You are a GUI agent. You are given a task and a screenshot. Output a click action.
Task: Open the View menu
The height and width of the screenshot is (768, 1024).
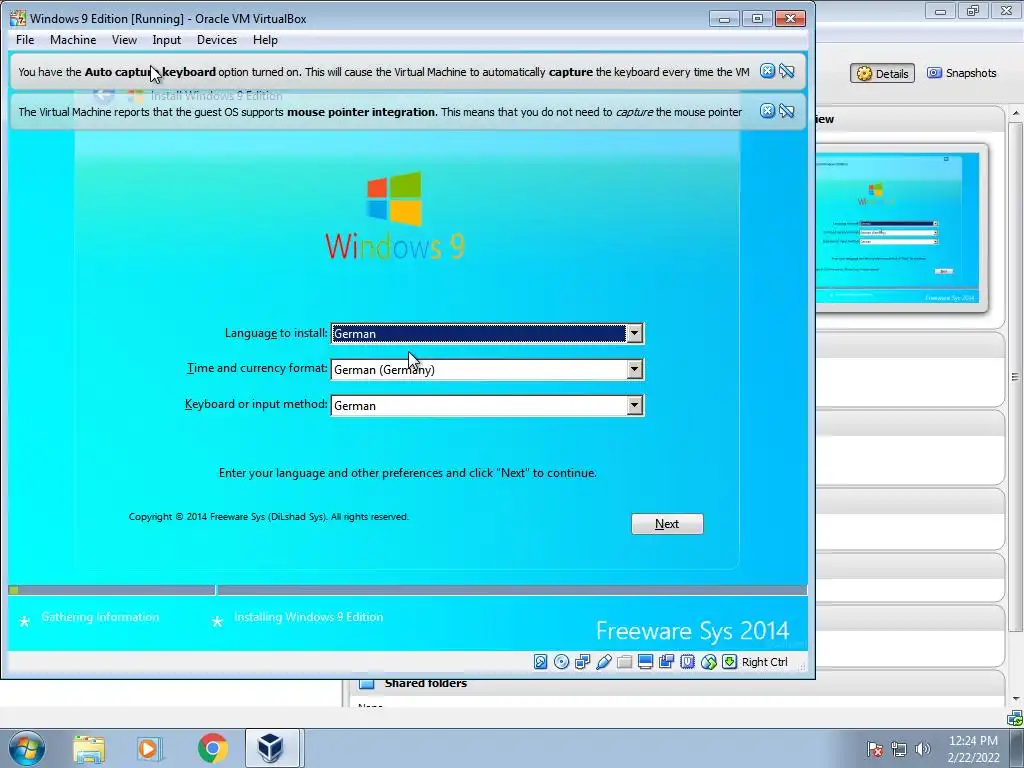pos(124,40)
